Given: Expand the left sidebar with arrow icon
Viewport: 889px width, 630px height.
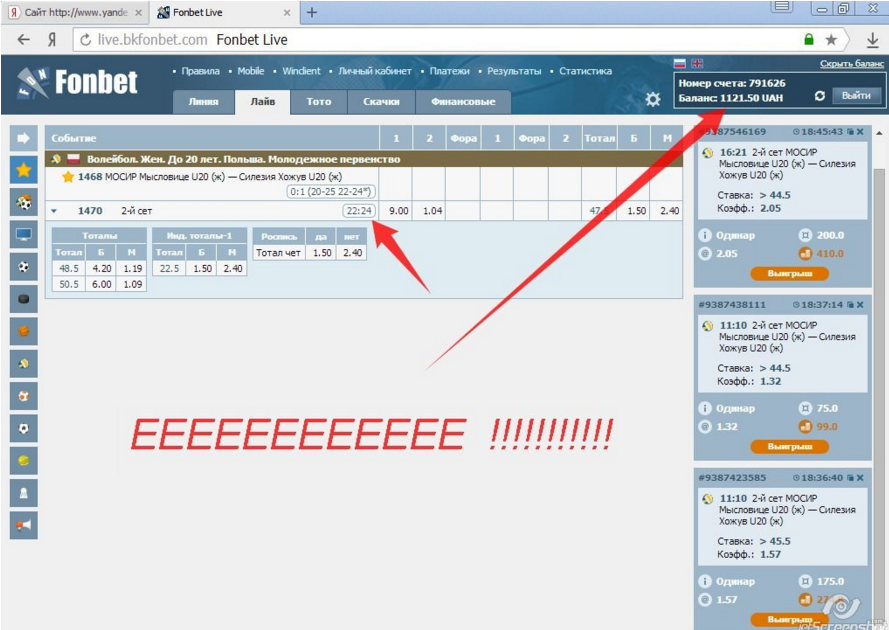Looking at the screenshot, I should (x=24, y=138).
